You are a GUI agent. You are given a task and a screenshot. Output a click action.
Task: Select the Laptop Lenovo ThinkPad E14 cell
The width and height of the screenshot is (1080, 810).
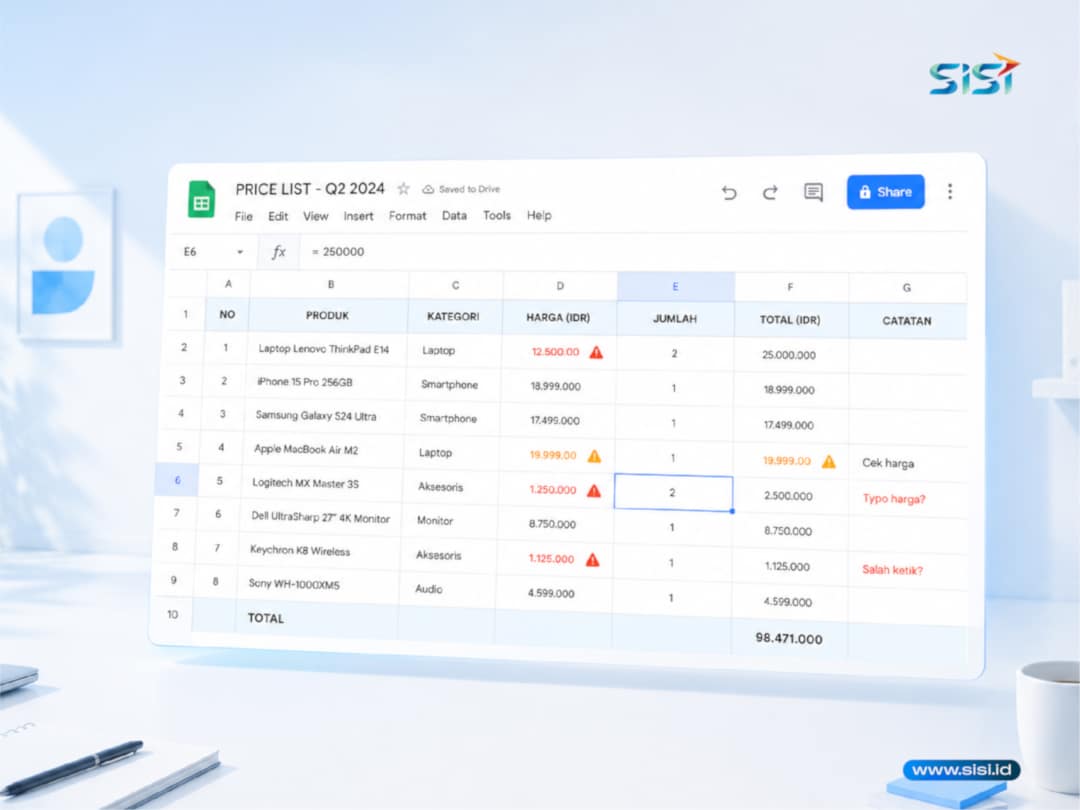[x=324, y=349]
